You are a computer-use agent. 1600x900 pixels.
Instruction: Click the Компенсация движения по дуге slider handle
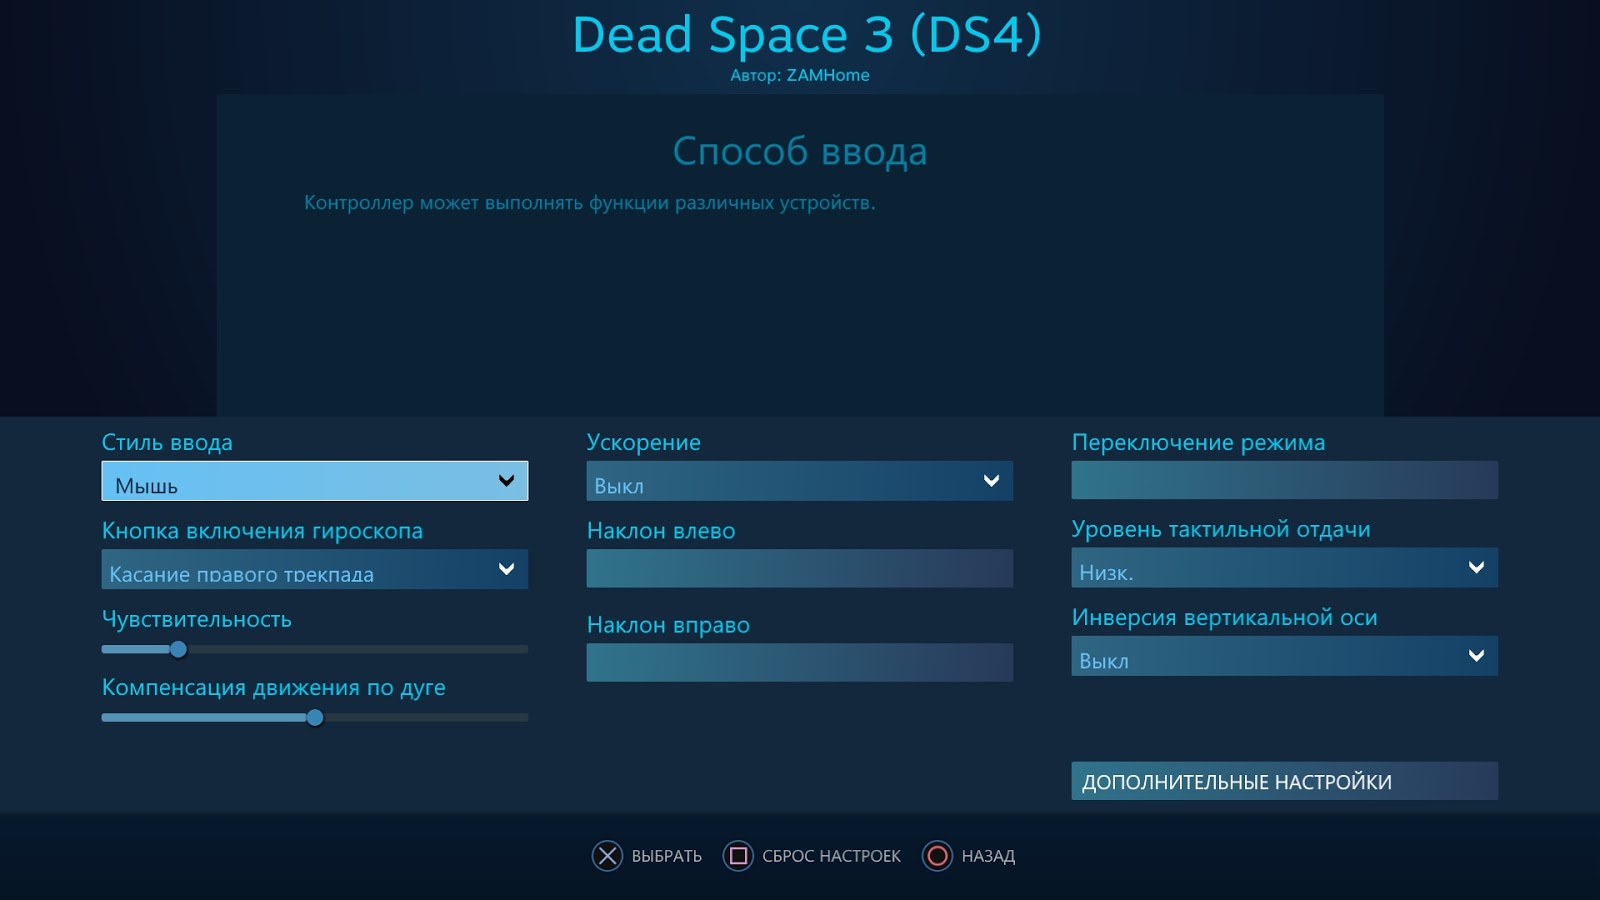315,717
